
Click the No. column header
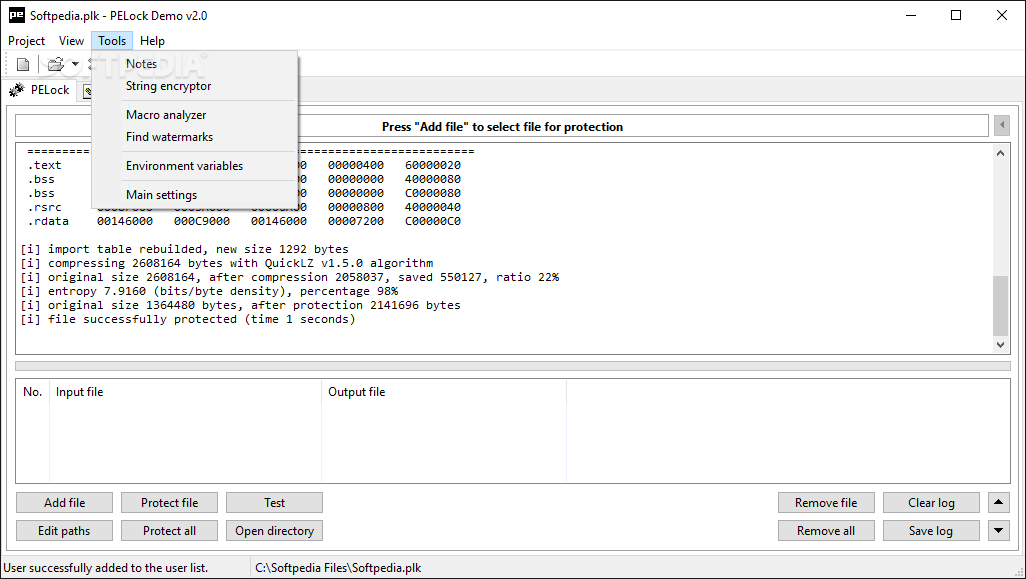33,392
